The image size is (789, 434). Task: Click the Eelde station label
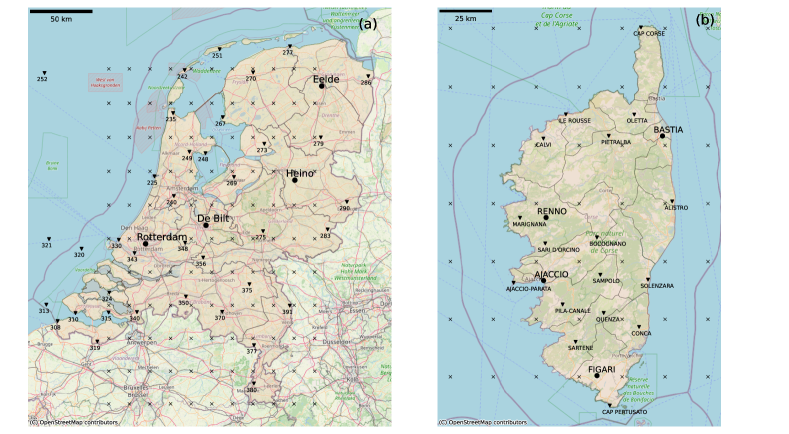[326, 80]
